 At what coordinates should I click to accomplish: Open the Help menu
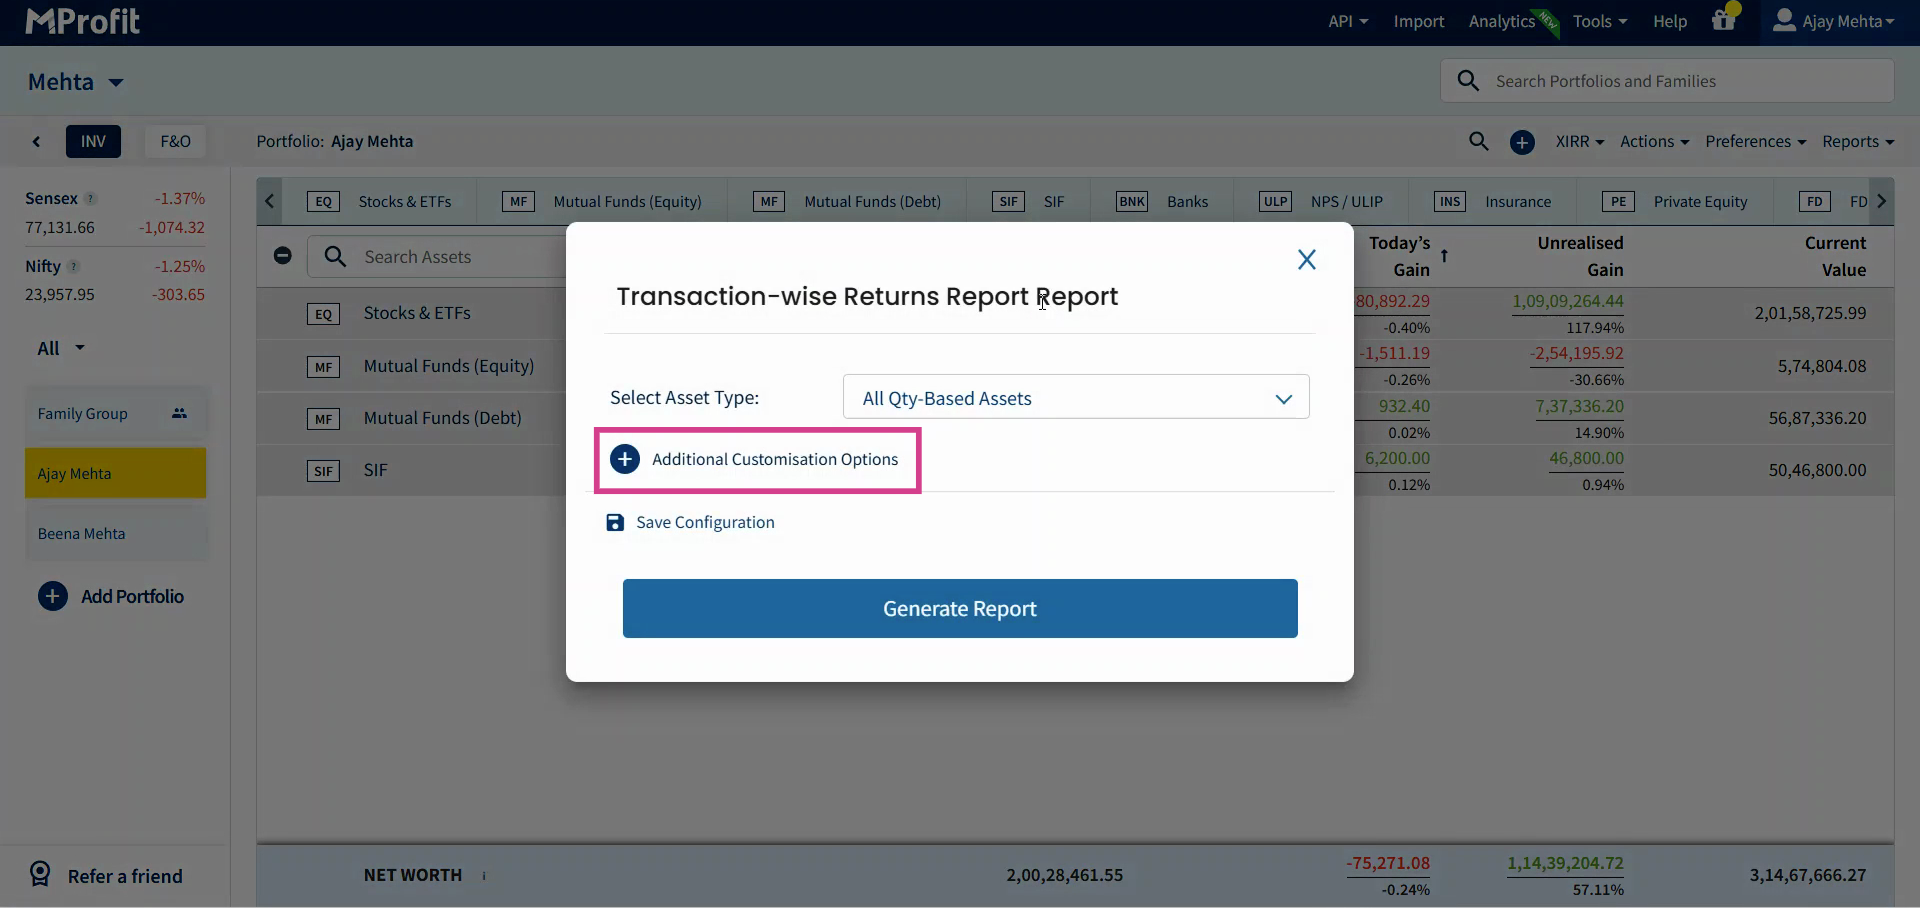pos(1669,21)
